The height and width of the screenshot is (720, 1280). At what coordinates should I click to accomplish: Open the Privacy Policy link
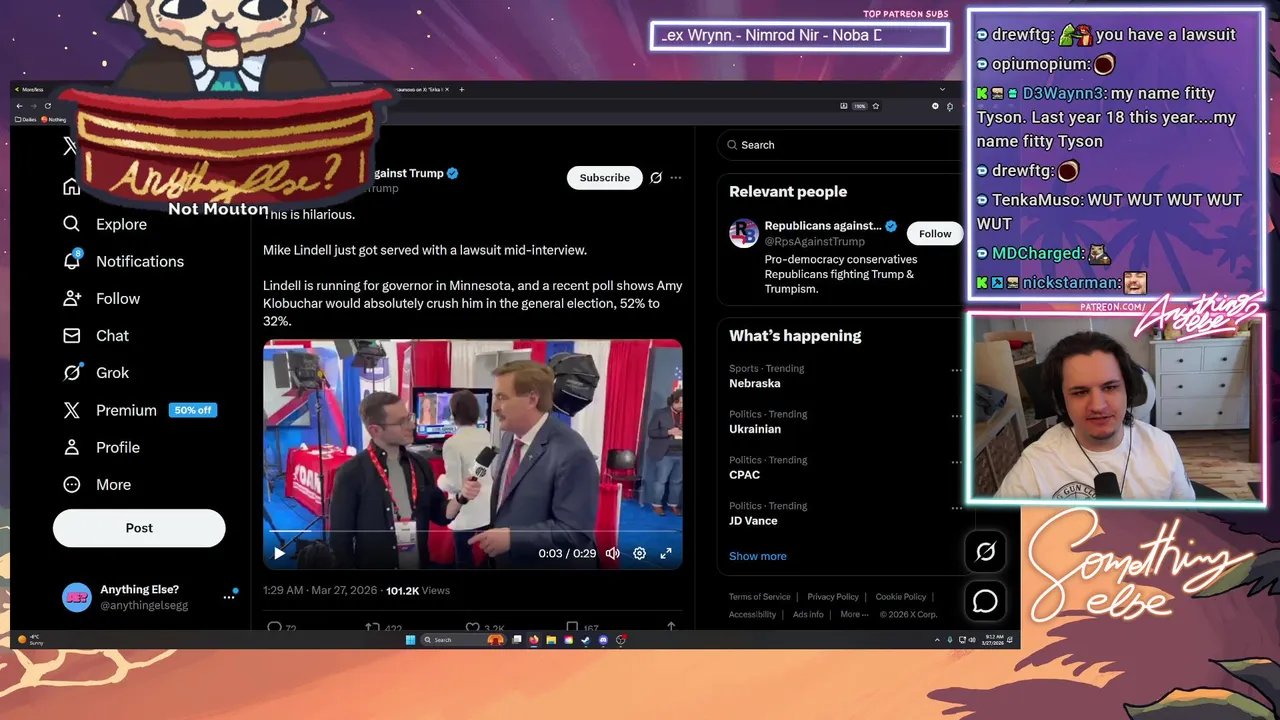click(833, 597)
